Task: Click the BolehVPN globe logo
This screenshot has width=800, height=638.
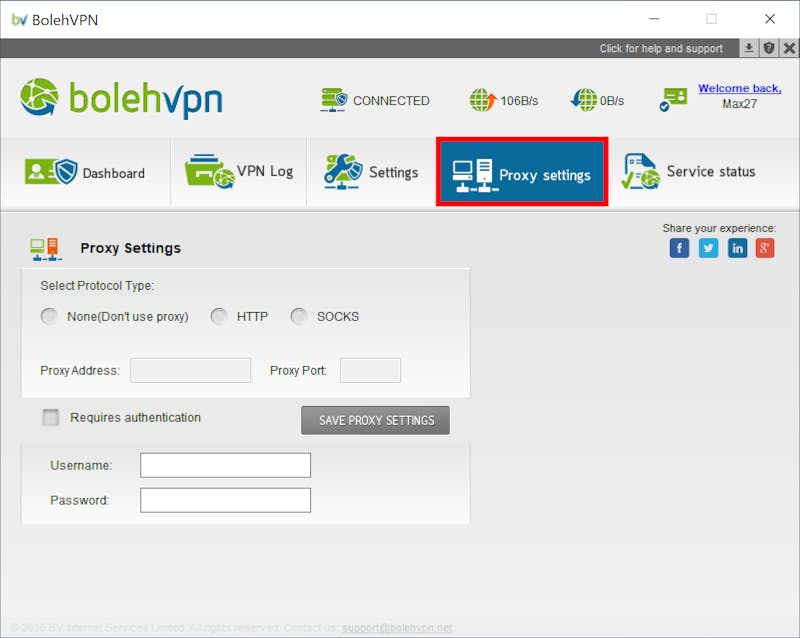Action: pyautogui.click(x=39, y=97)
